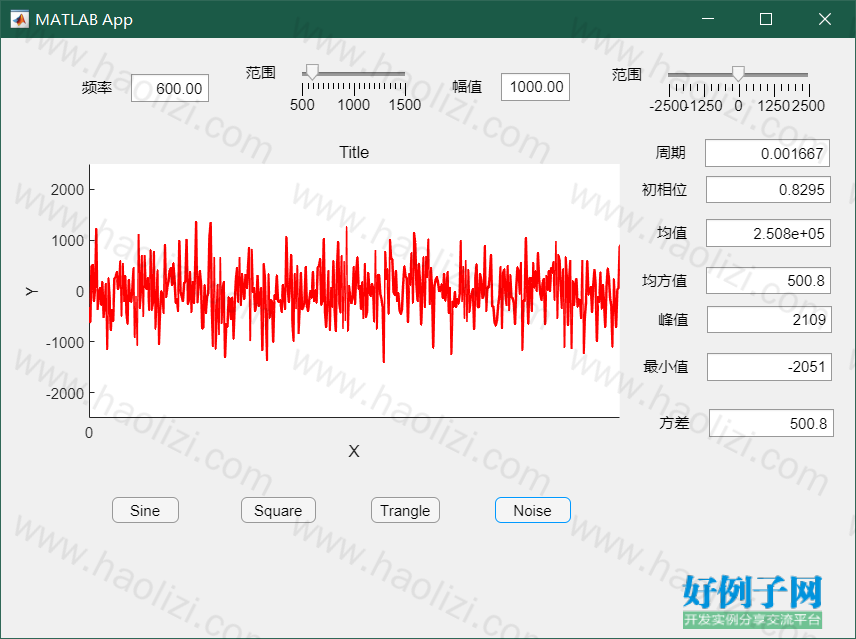Image resolution: width=856 pixels, height=639 pixels.
Task: Generate the Square waveform
Action: [x=278, y=510]
